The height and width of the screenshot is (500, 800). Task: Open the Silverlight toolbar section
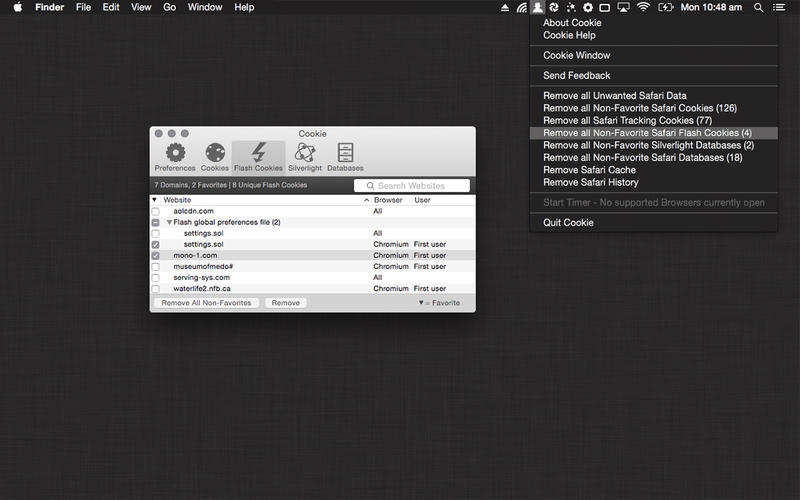[305, 157]
